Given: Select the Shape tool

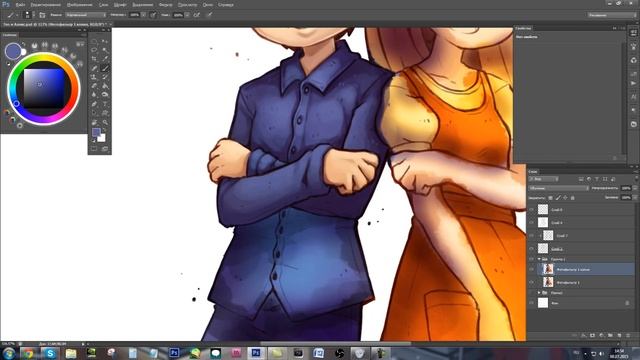Looking at the screenshot, I should pyautogui.click(x=105, y=113).
